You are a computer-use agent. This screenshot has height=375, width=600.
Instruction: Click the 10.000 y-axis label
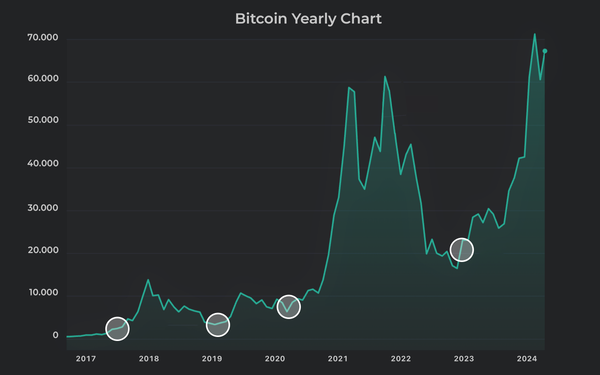click(x=44, y=292)
